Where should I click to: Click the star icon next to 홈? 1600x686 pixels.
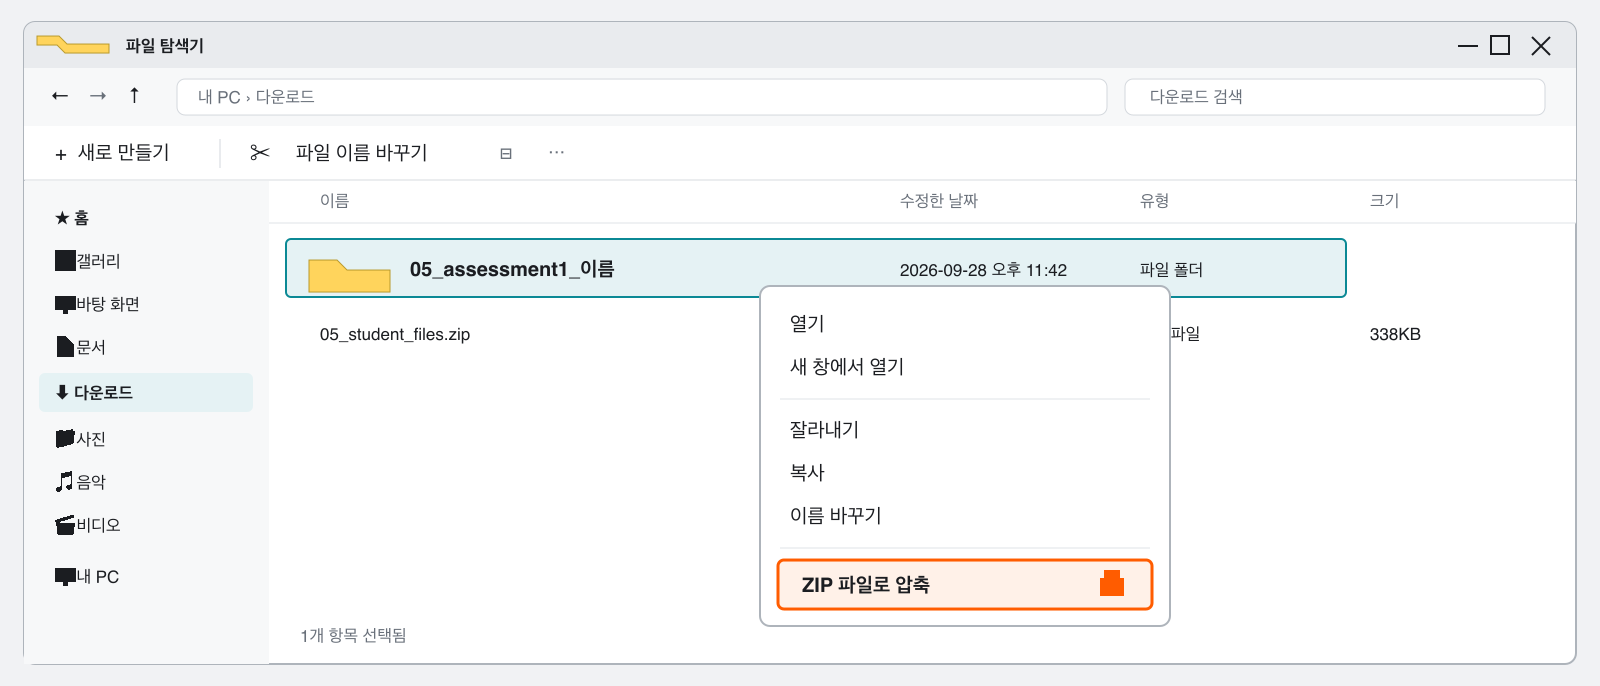pos(62,218)
